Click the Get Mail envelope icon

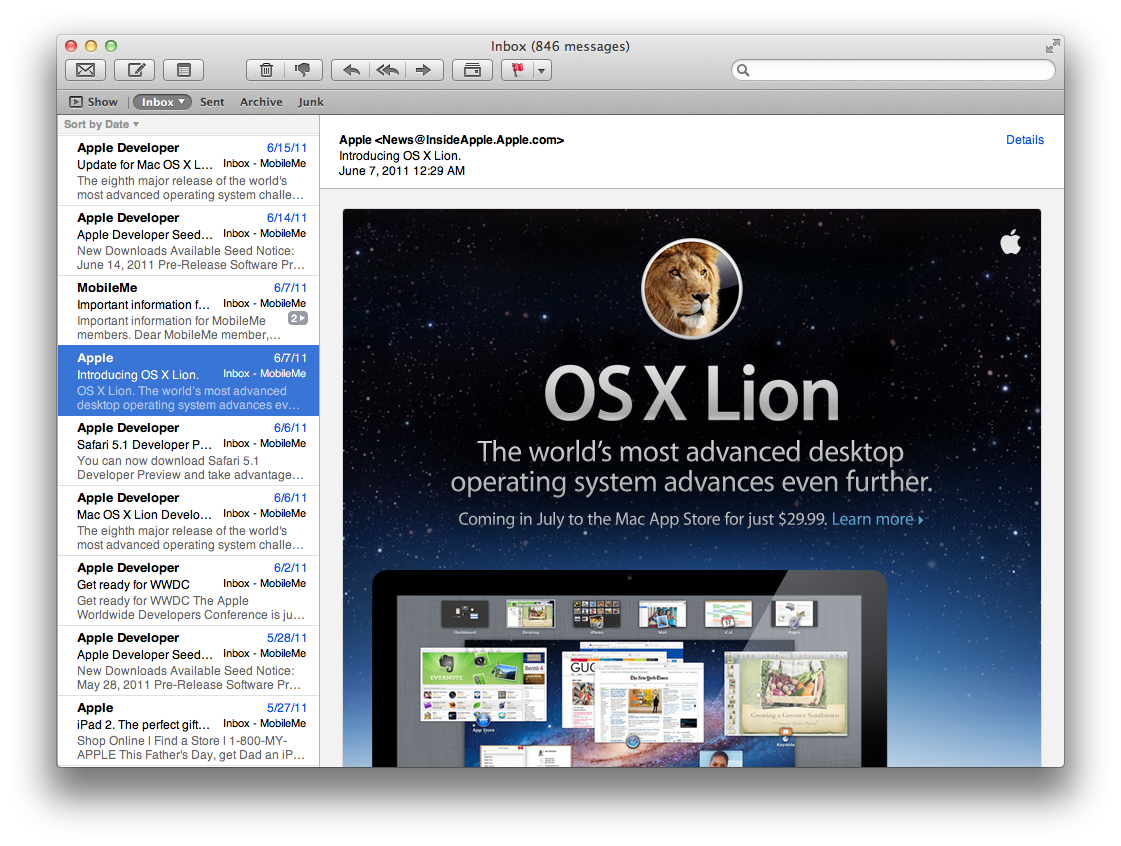click(86, 70)
